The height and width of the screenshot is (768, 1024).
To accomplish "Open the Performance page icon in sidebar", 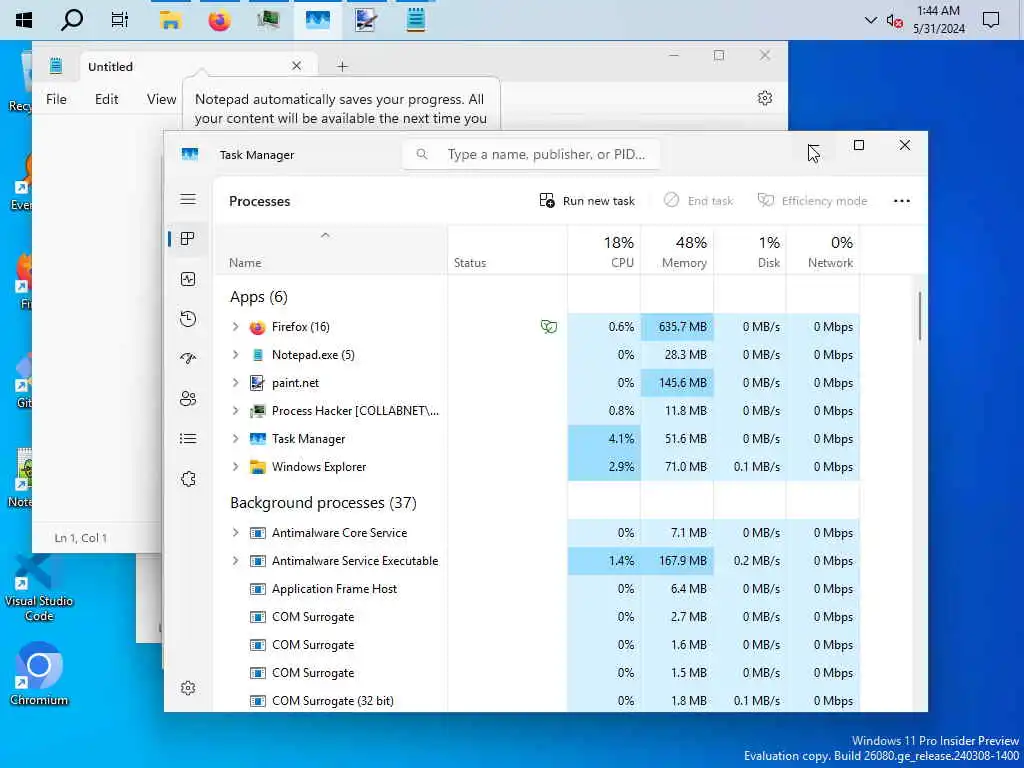I will point(188,280).
